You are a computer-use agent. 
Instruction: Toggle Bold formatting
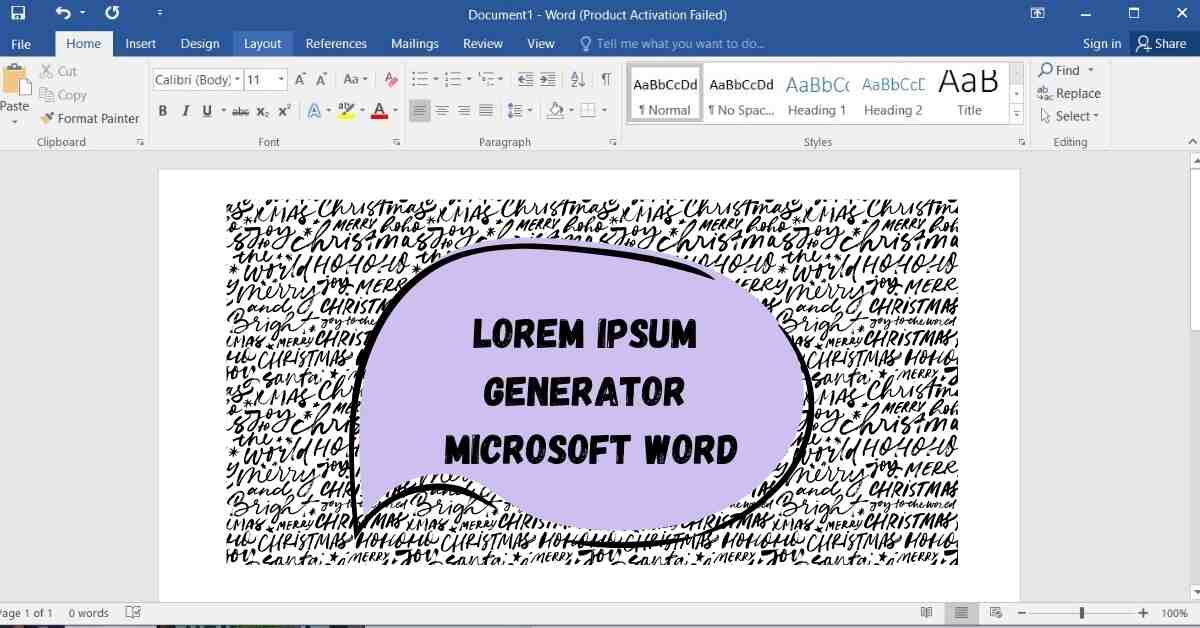[163, 111]
